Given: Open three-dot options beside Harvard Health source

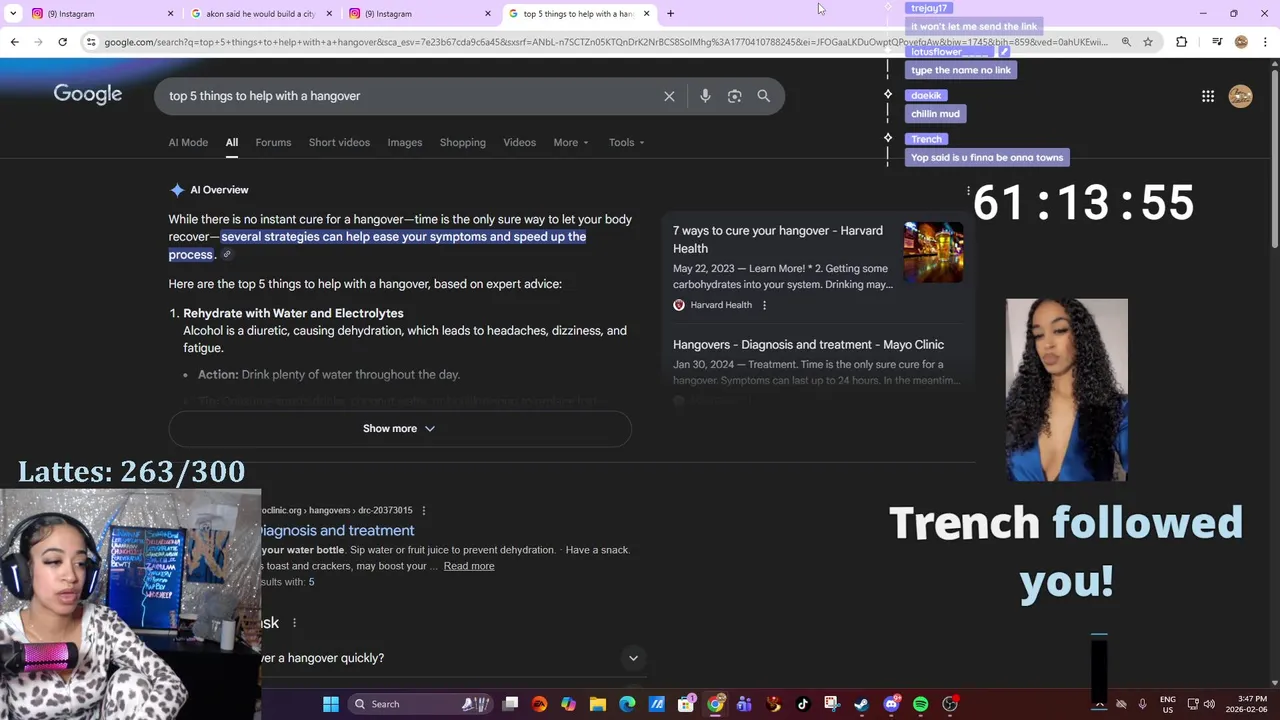Looking at the screenshot, I should coord(764,305).
